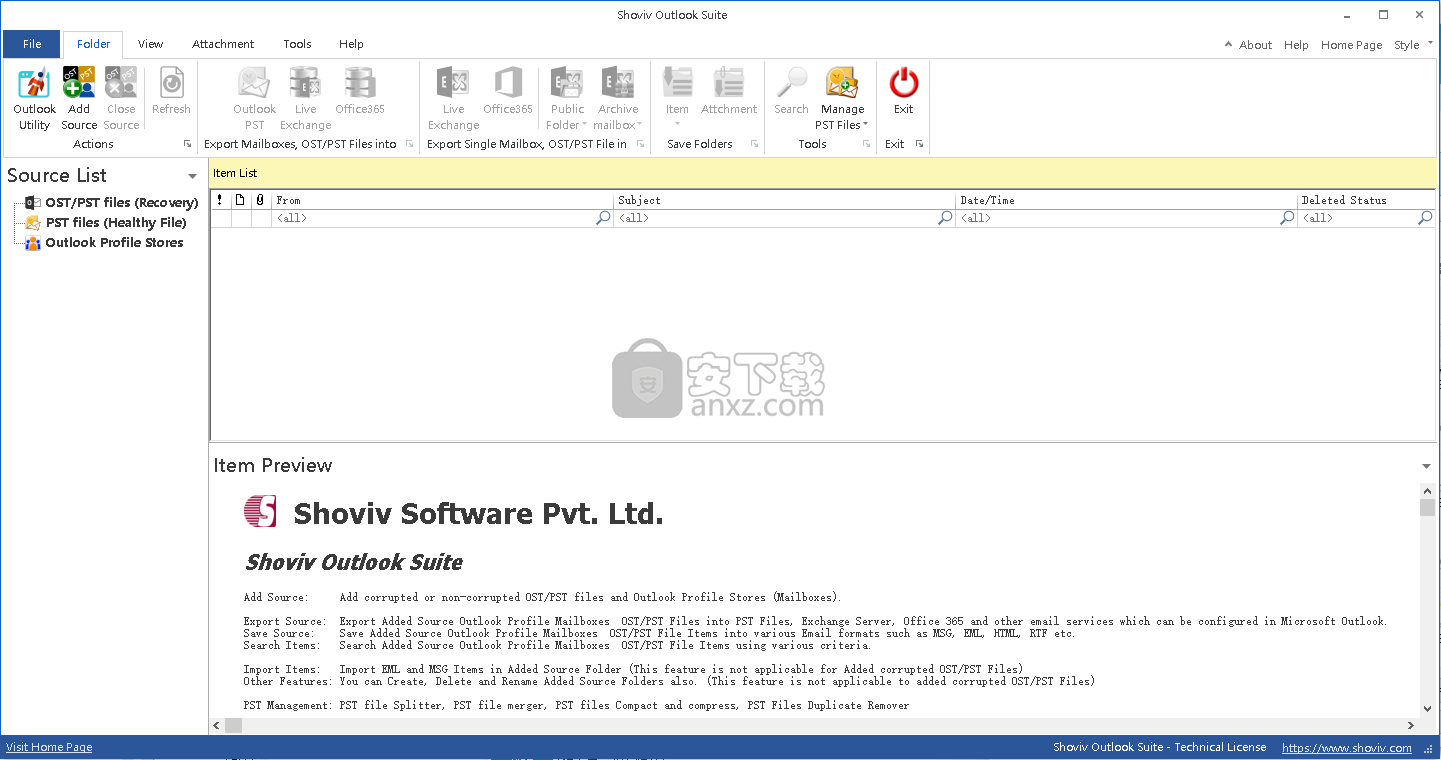Expand the Export Mailboxes group launcher
The width and height of the screenshot is (1441, 760).
click(409, 144)
